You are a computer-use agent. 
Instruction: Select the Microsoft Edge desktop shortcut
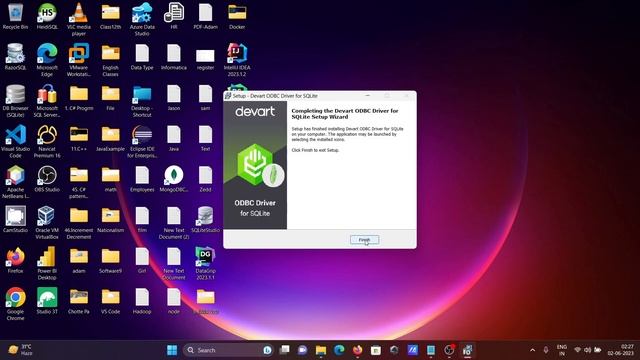pos(47,60)
